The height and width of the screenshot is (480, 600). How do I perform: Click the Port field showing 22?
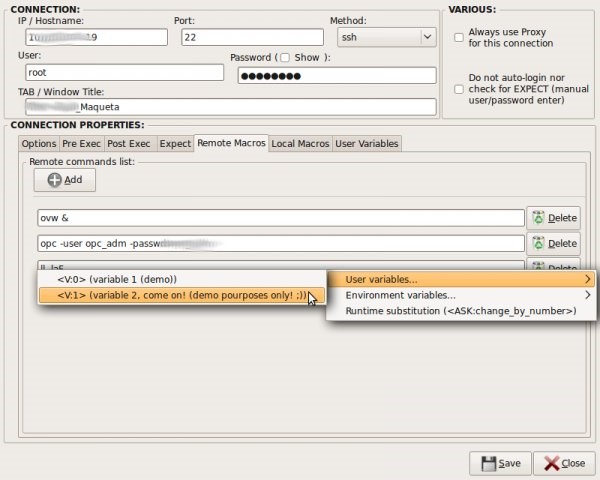coord(252,37)
